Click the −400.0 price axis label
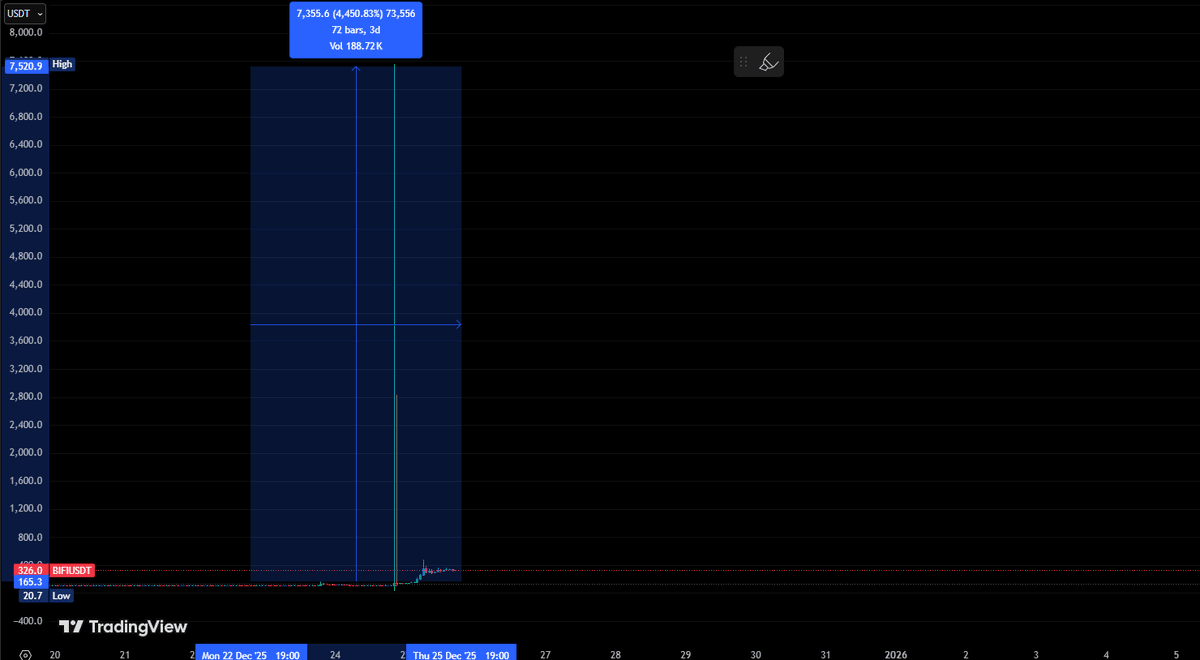Screen dimensions: 1200x660 (x=26, y=620)
